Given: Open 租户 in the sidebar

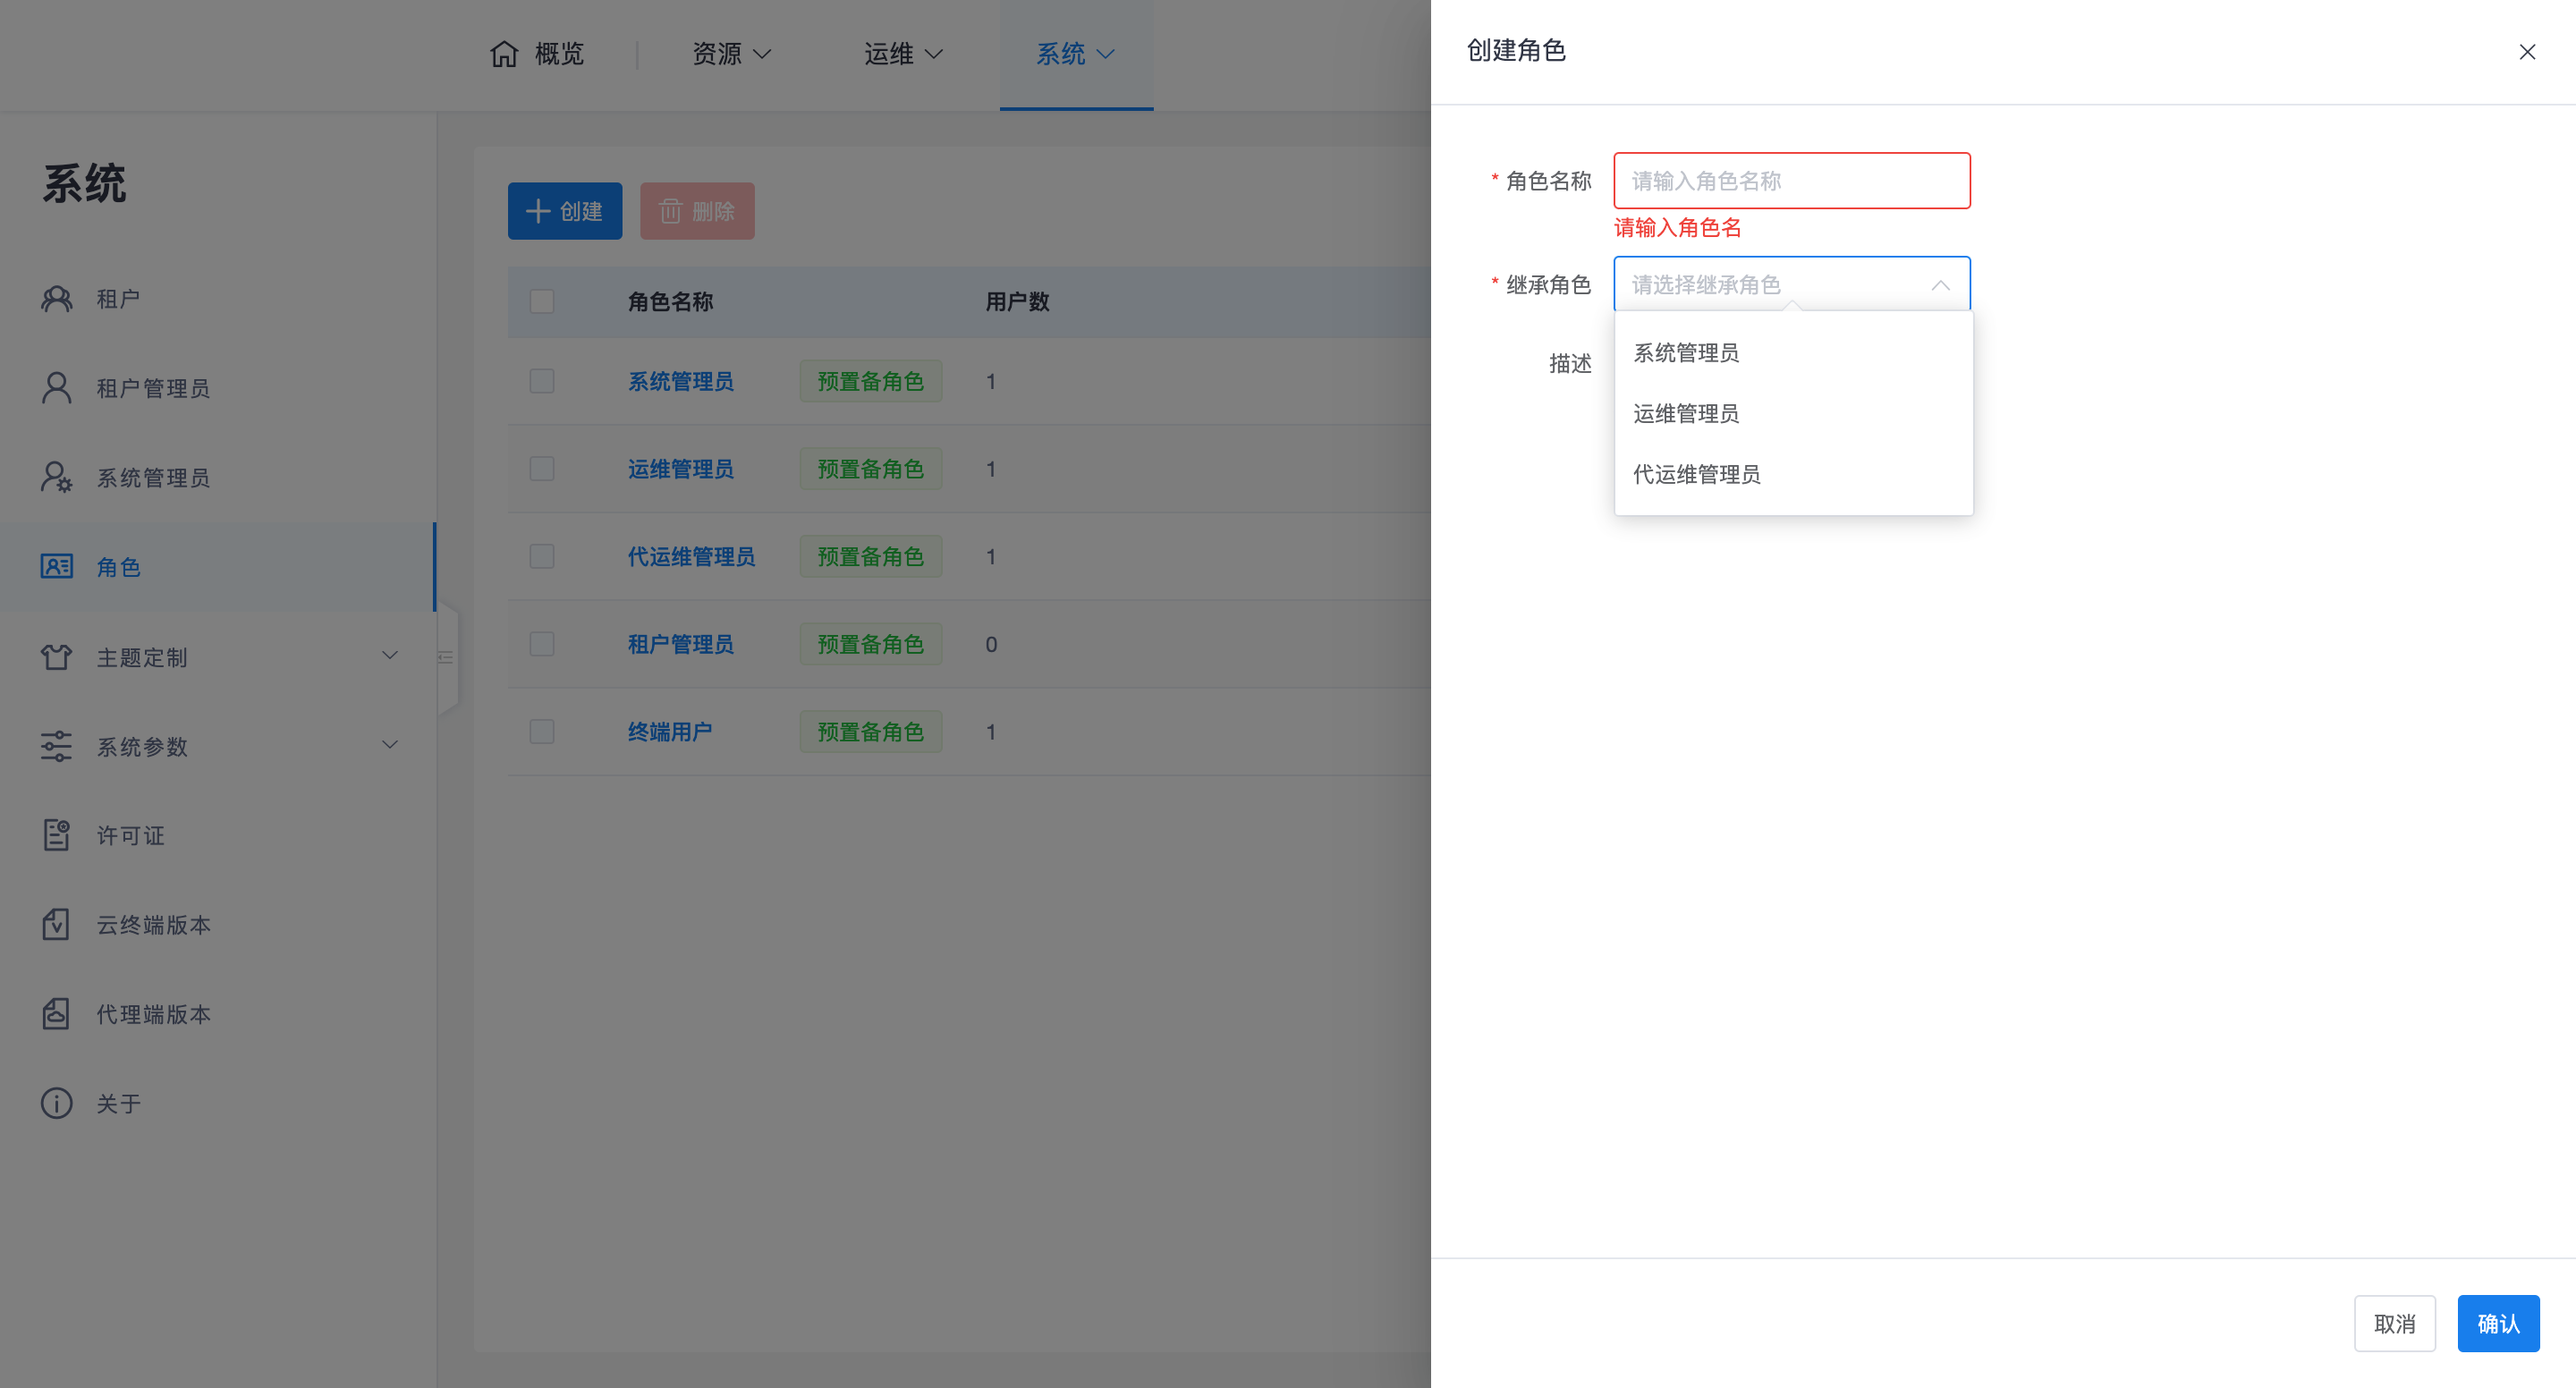Looking at the screenshot, I should pyautogui.click(x=218, y=298).
